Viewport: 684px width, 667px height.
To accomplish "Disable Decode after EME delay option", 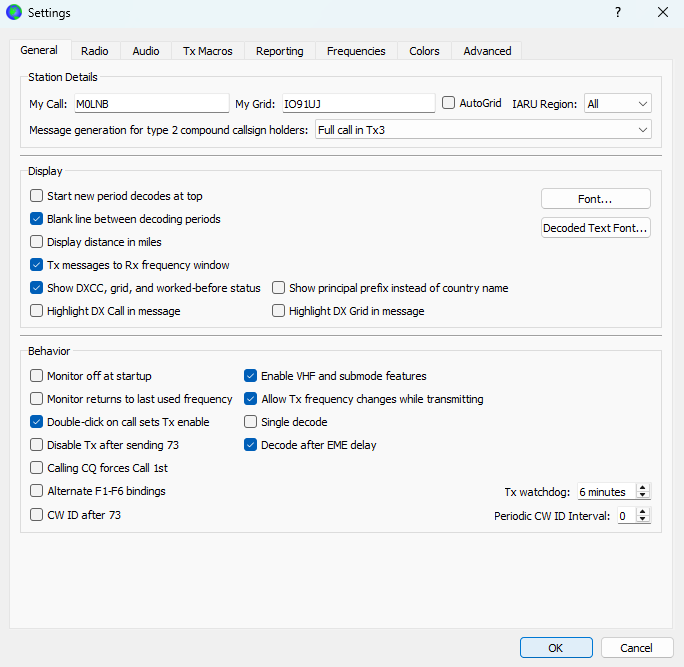I will [251, 445].
